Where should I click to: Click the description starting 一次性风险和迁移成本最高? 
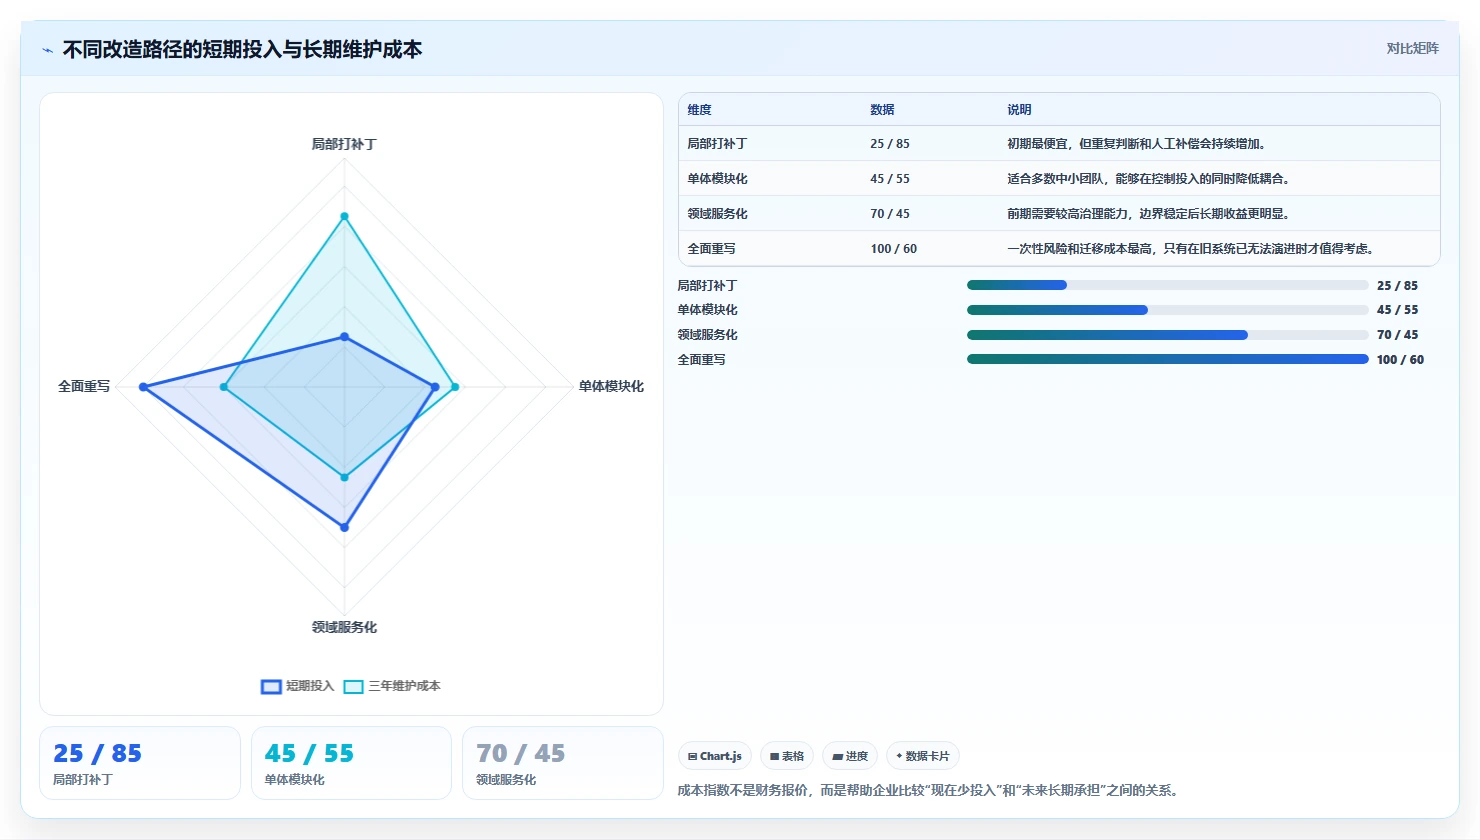coord(1192,249)
